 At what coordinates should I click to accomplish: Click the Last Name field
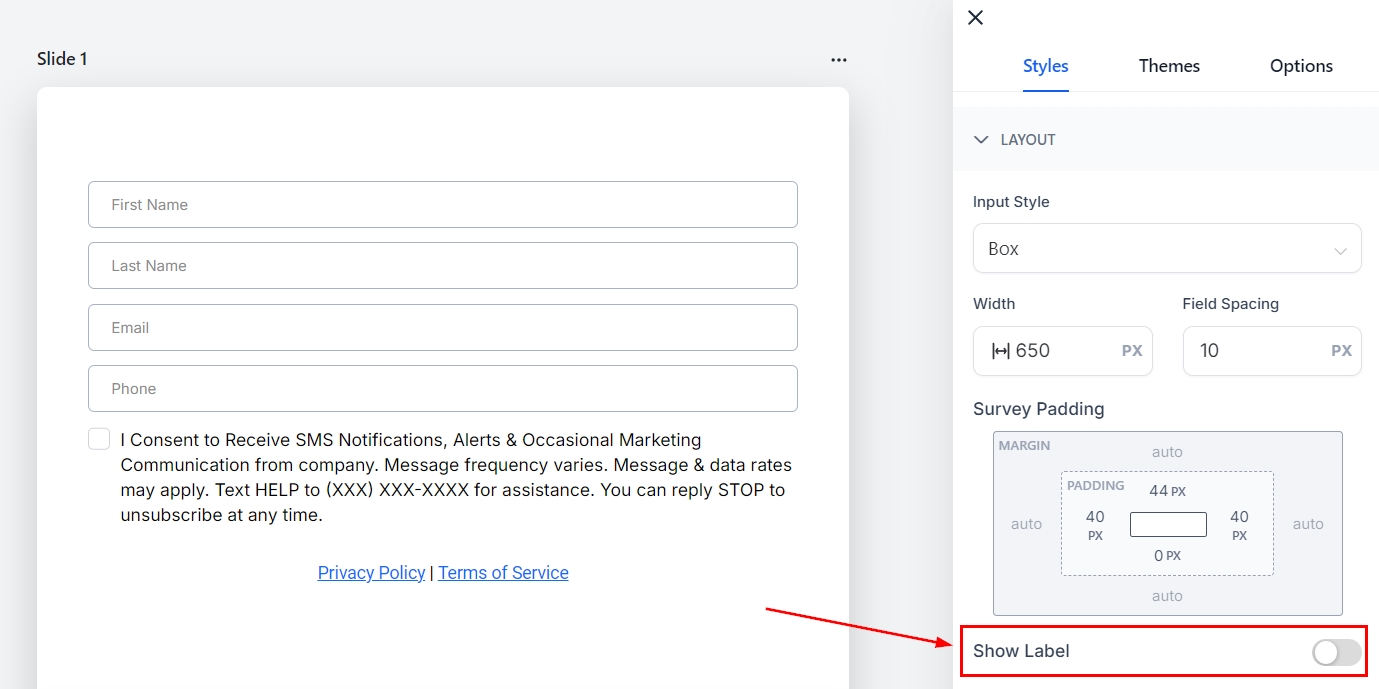pos(442,266)
